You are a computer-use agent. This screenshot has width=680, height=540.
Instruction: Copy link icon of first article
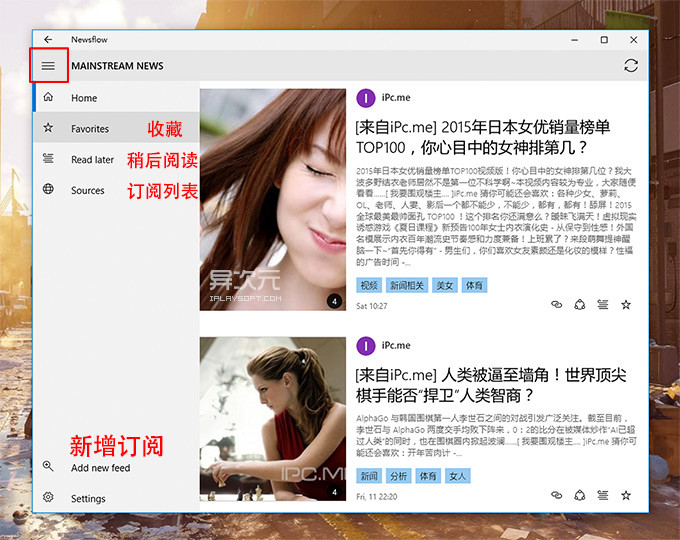(557, 304)
